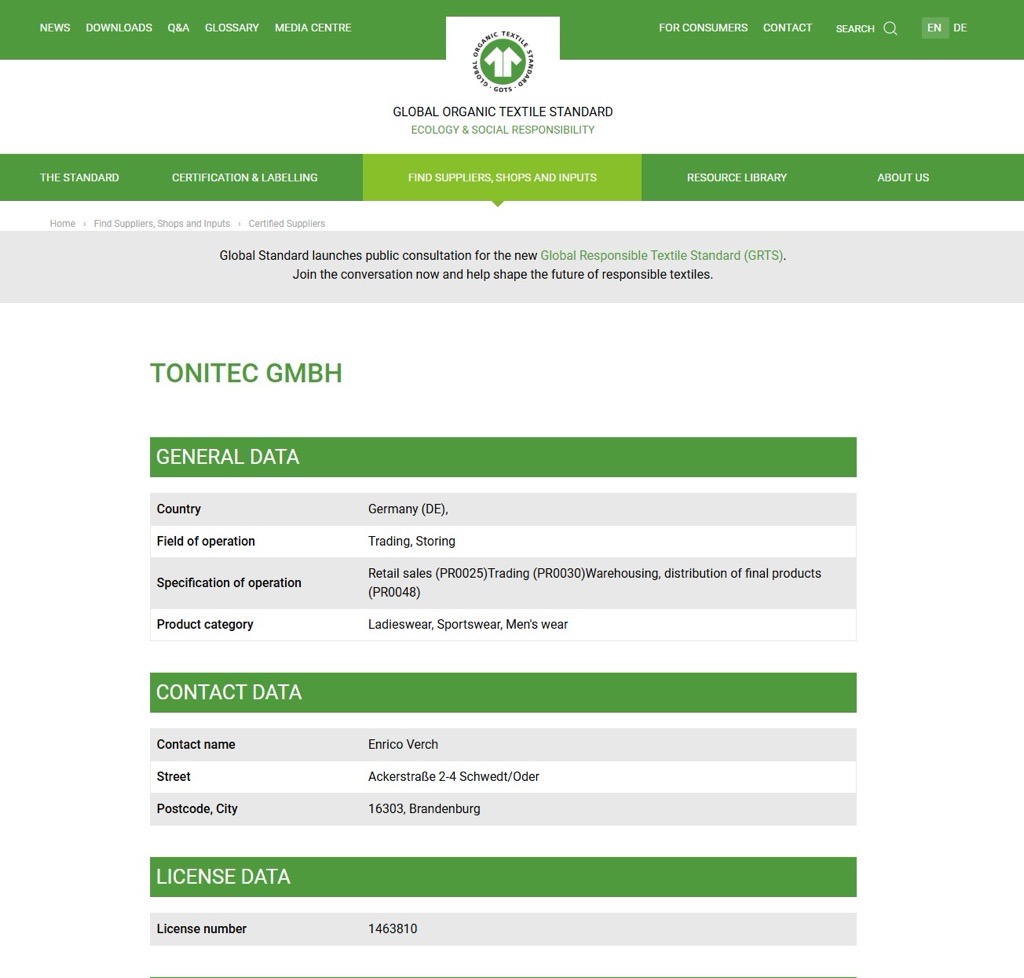Image resolution: width=1024 pixels, height=978 pixels.
Task: Open the Certification & Labelling menu
Action: [x=245, y=178]
